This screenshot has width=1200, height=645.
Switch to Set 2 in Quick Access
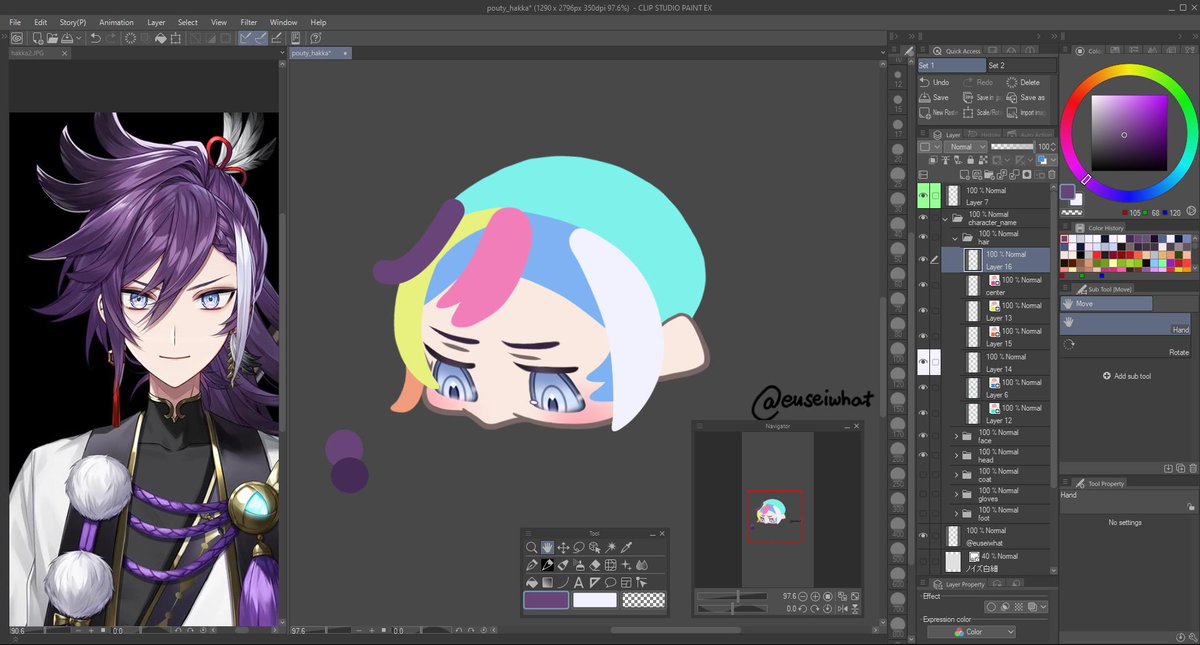pyautogui.click(x=1020, y=65)
